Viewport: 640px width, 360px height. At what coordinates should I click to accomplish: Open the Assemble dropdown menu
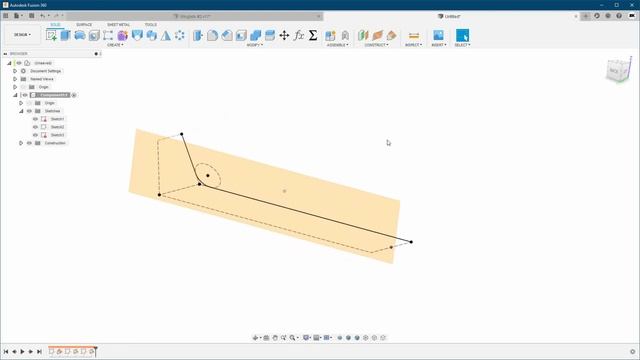coord(338,45)
